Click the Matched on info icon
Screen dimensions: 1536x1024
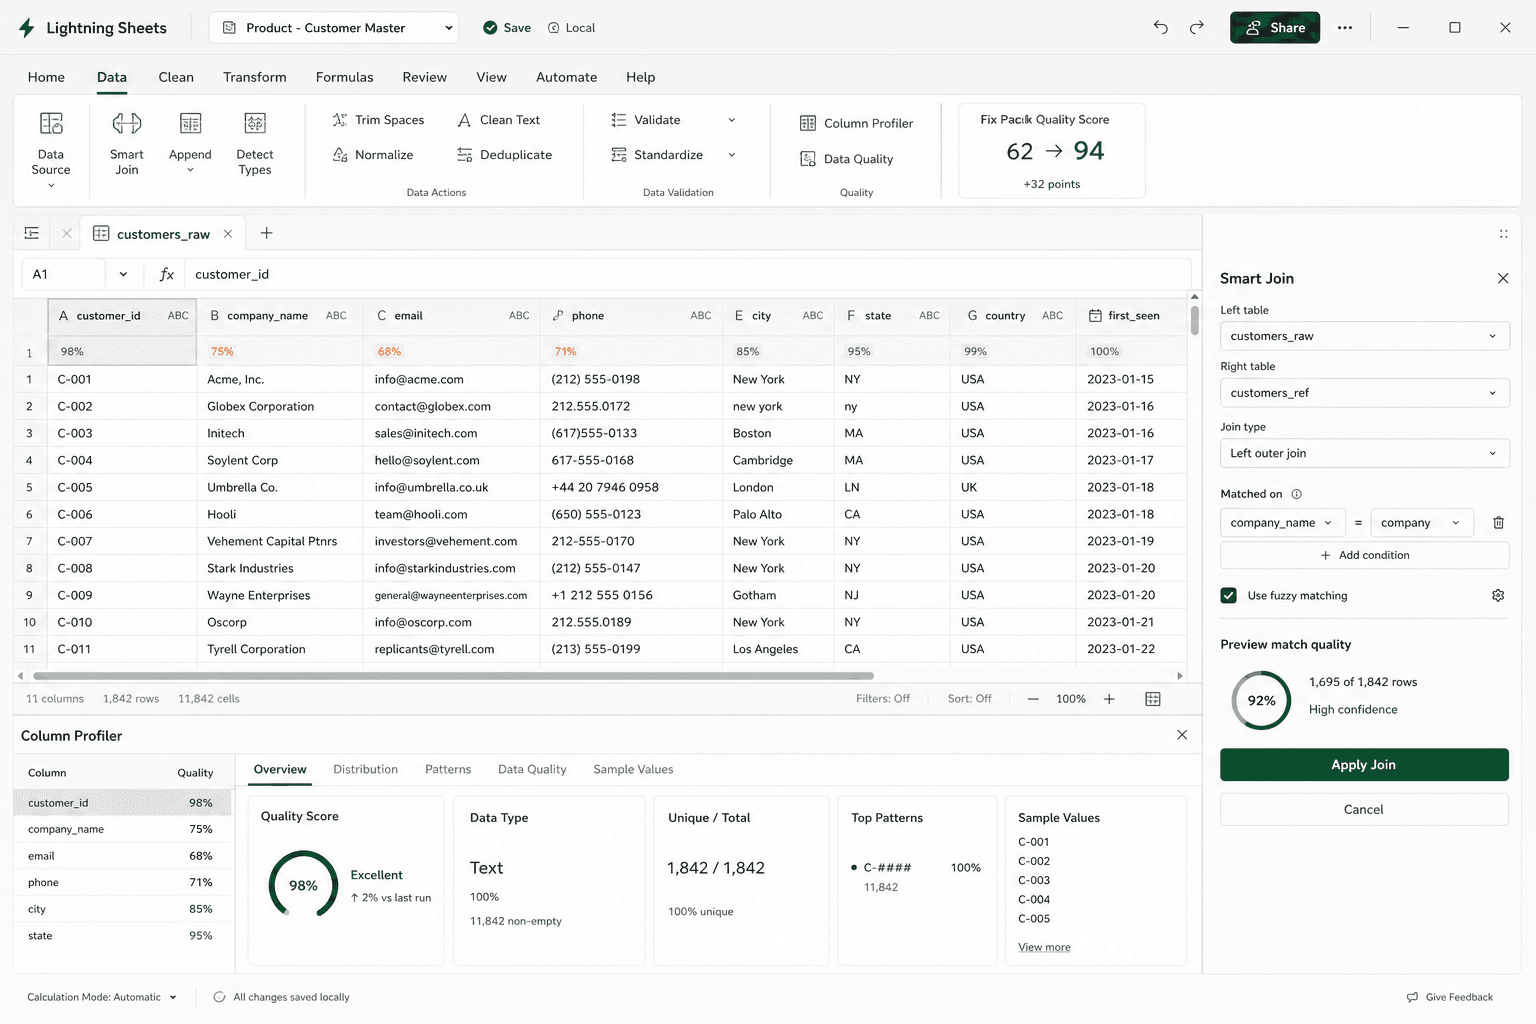pos(1297,494)
